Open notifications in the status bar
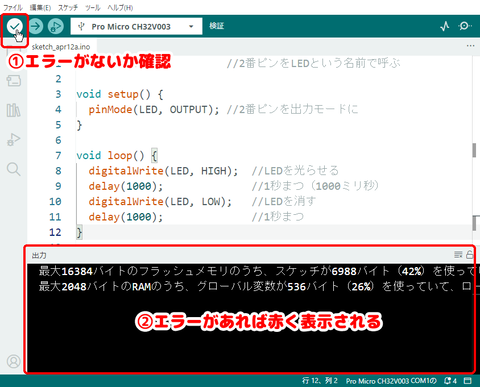The image size is (480, 387). [x=450, y=381]
